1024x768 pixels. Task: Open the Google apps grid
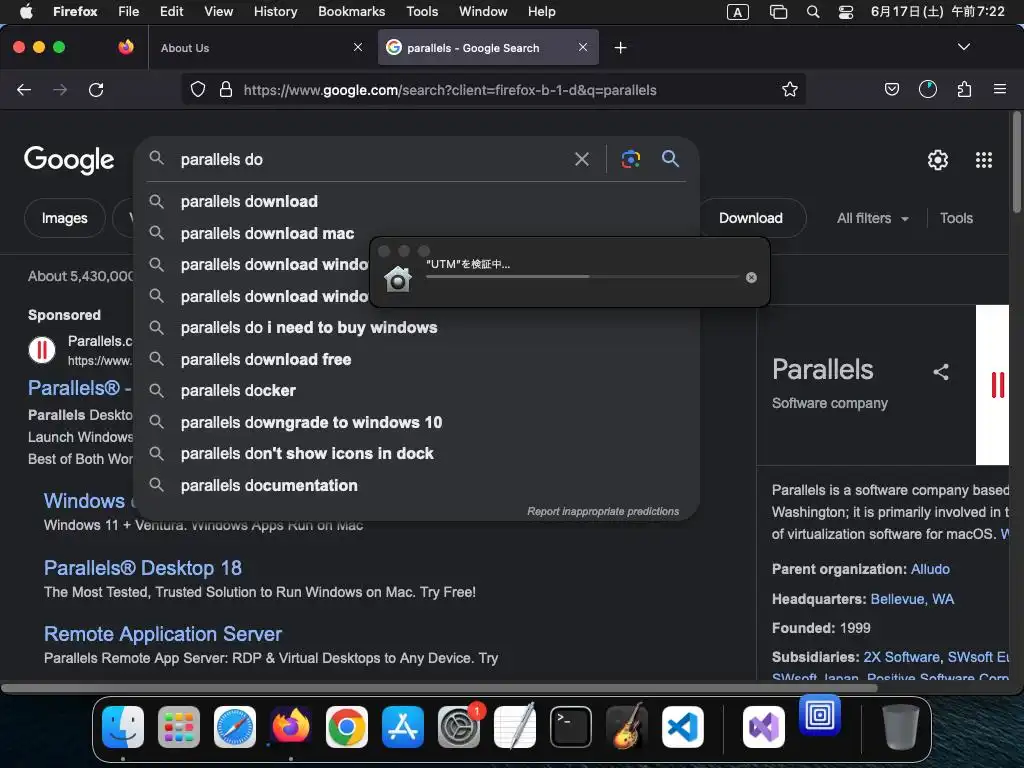tap(984, 160)
